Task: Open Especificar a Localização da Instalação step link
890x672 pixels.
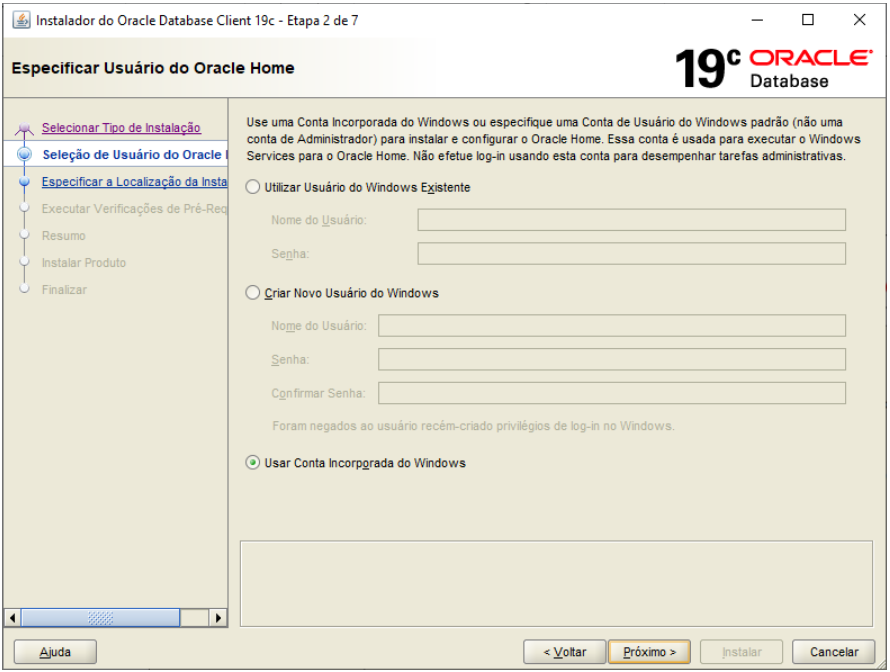Action: 134,182
